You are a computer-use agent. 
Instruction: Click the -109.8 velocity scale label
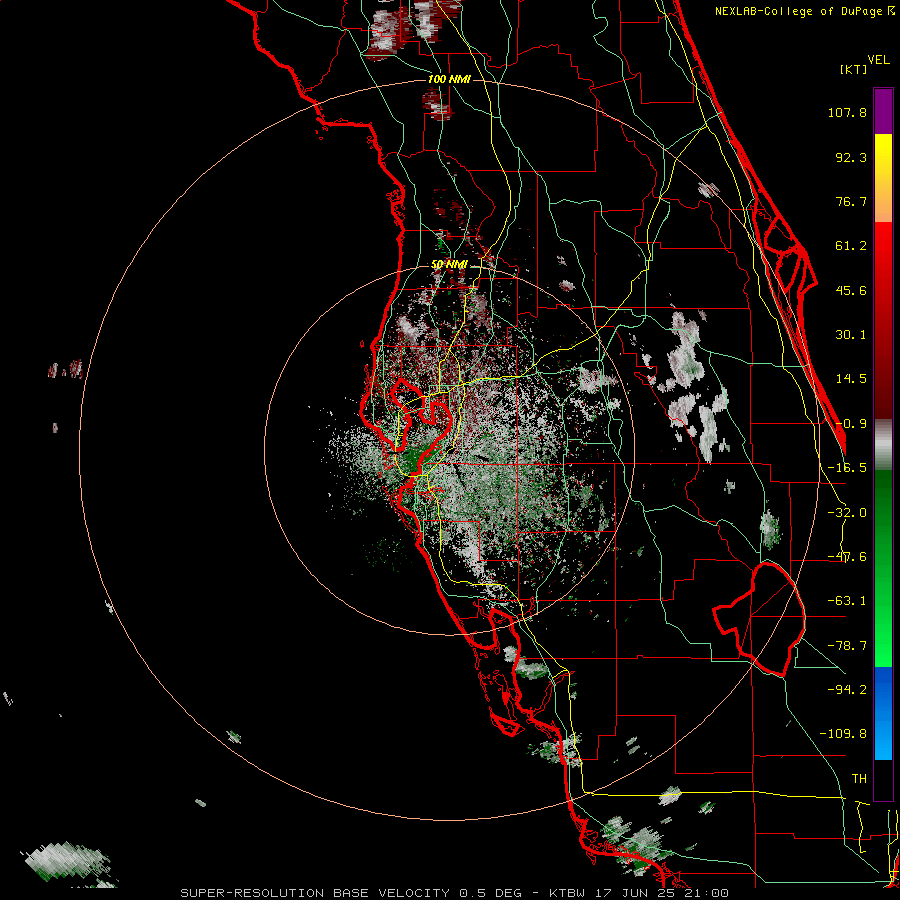click(843, 734)
